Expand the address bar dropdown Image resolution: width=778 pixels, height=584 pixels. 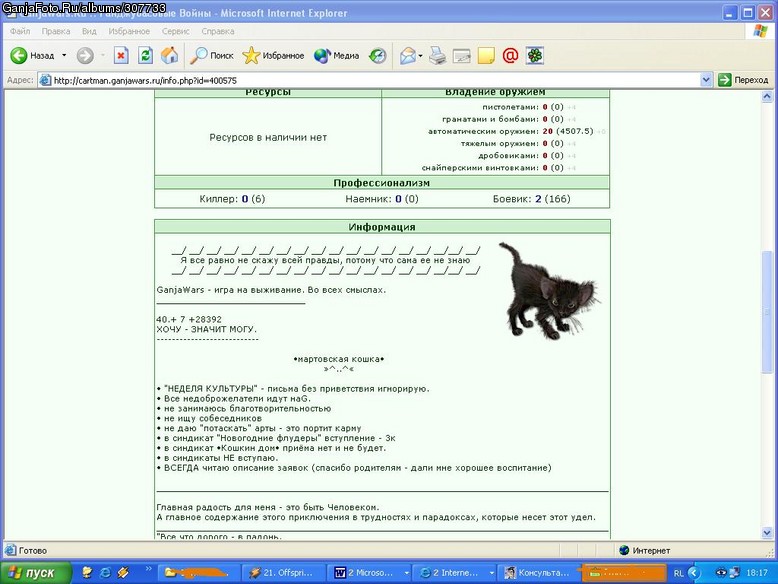tap(706, 80)
